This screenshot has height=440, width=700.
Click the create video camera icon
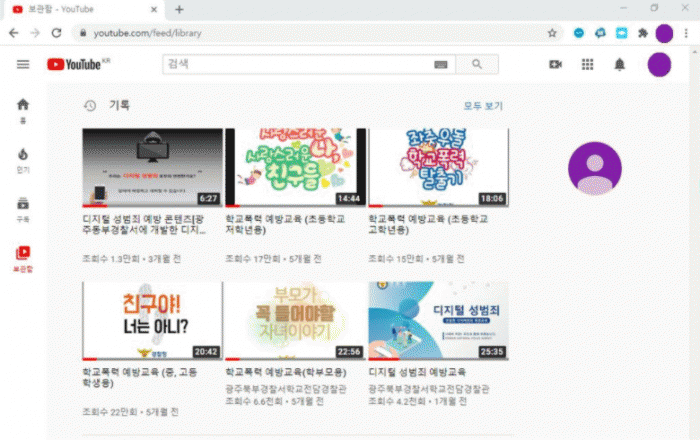pyautogui.click(x=555, y=64)
